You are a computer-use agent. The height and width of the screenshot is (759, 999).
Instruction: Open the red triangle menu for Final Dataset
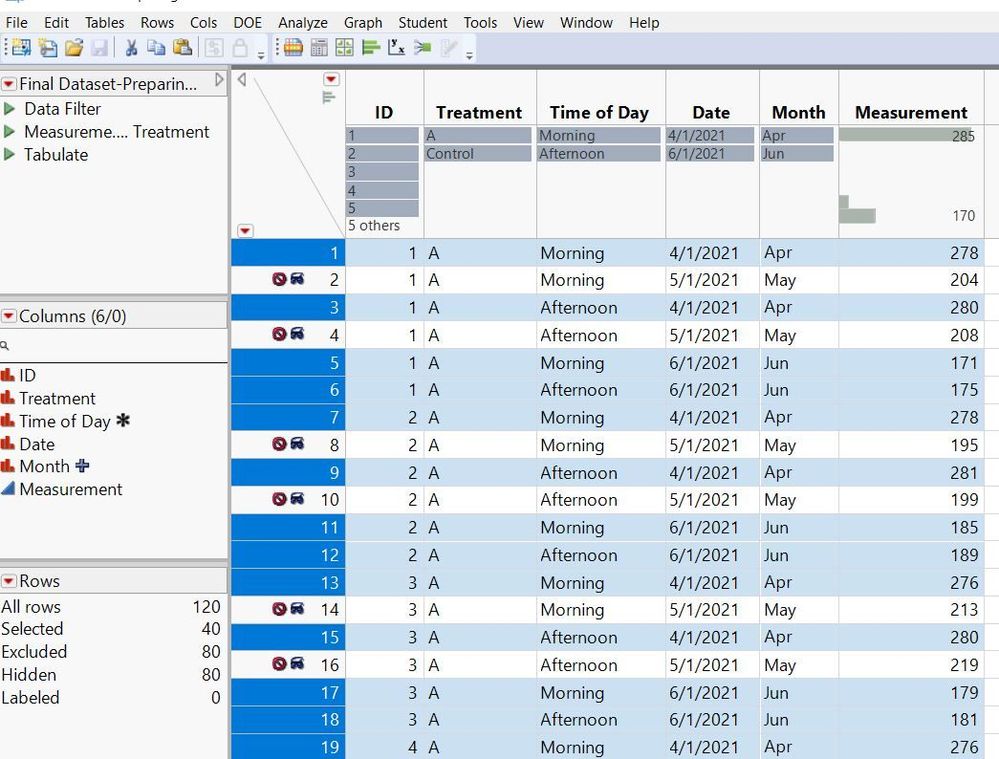point(10,84)
